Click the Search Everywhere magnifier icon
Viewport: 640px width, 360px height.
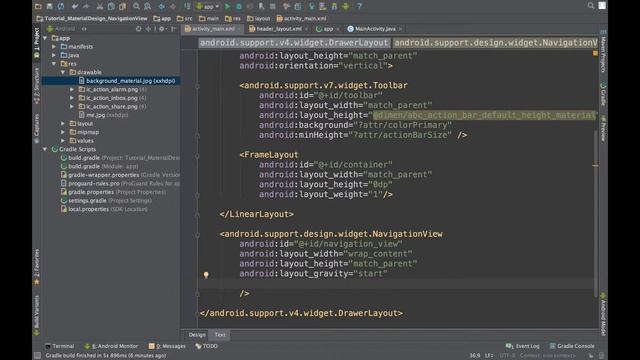point(591,5)
